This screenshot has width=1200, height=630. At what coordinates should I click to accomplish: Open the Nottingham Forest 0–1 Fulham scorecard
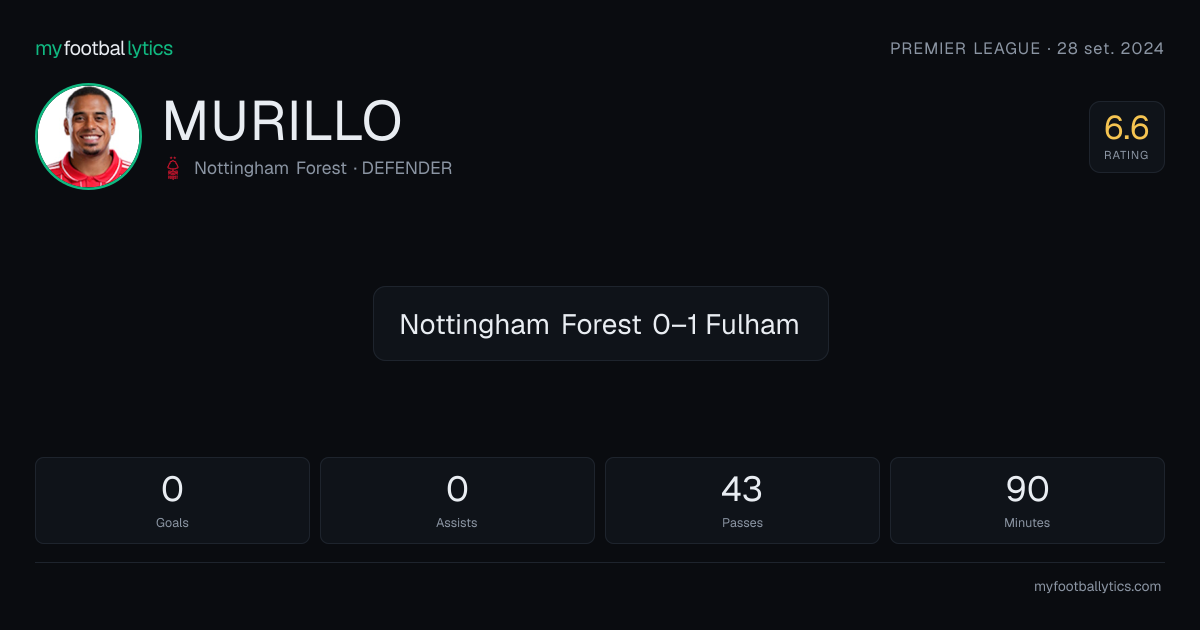tap(600, 324)
